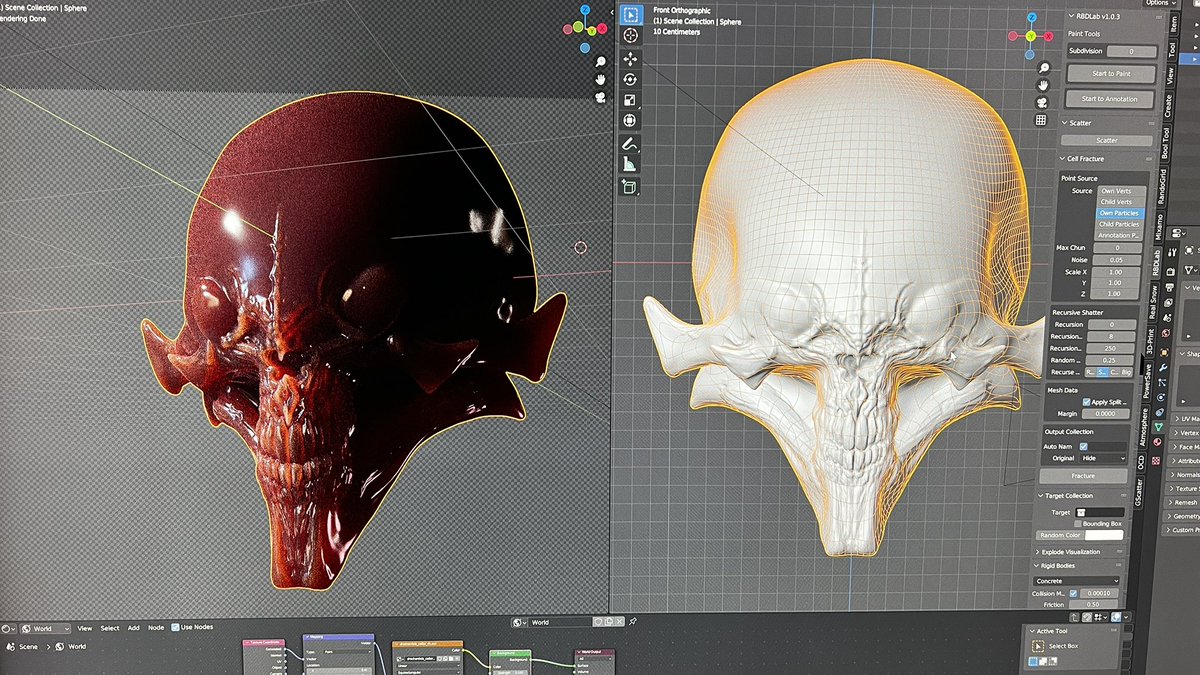The image size is (1200, 675).
Task: Click the Random Color white swatch
Action: point(1105,535)
